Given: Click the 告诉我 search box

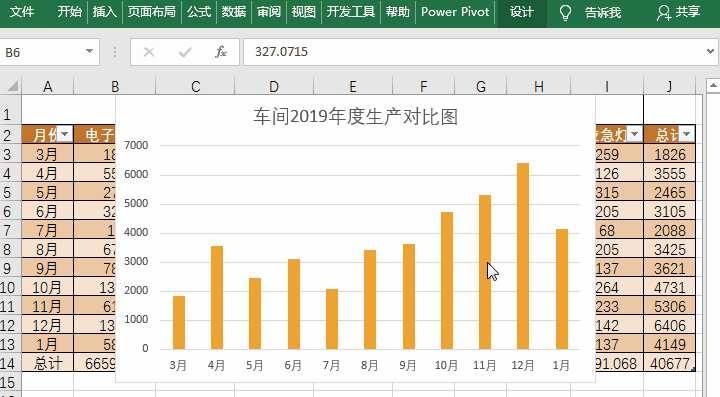Looking at the screenshot, I should click(x=603, y=12).
